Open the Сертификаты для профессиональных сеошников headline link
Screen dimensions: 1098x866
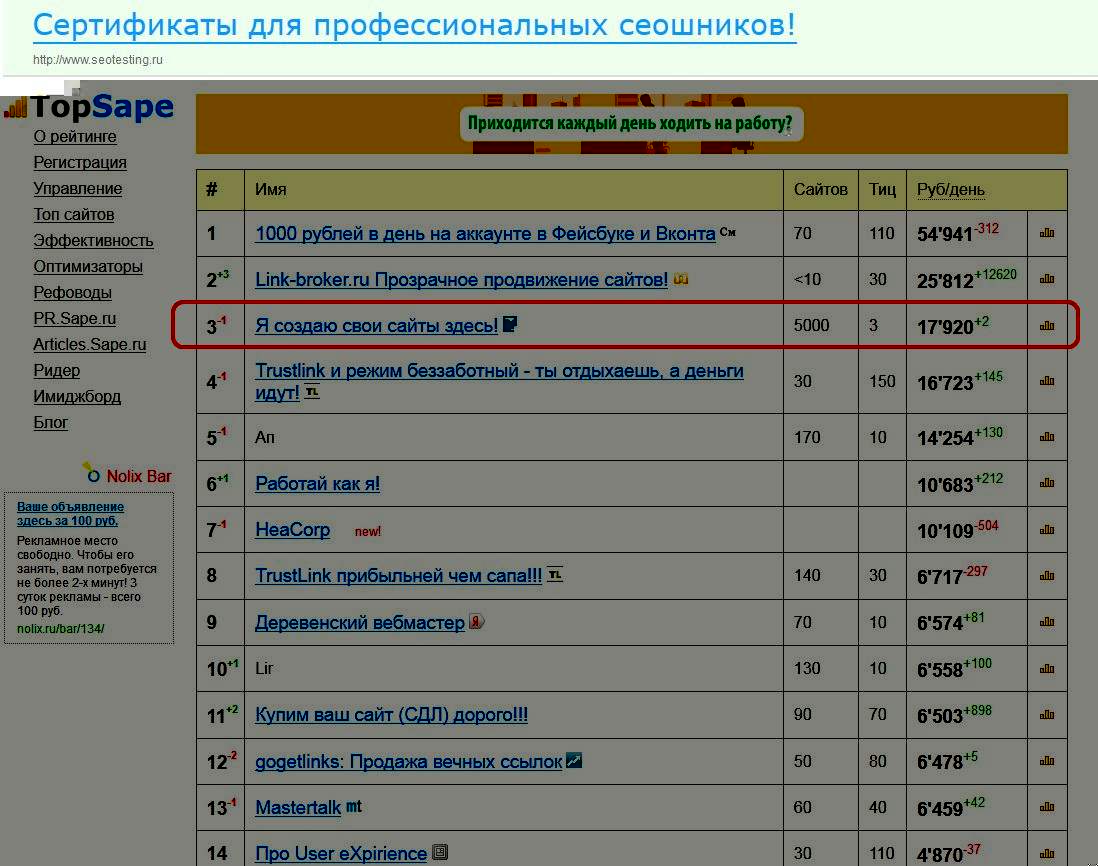coord(414,25)
